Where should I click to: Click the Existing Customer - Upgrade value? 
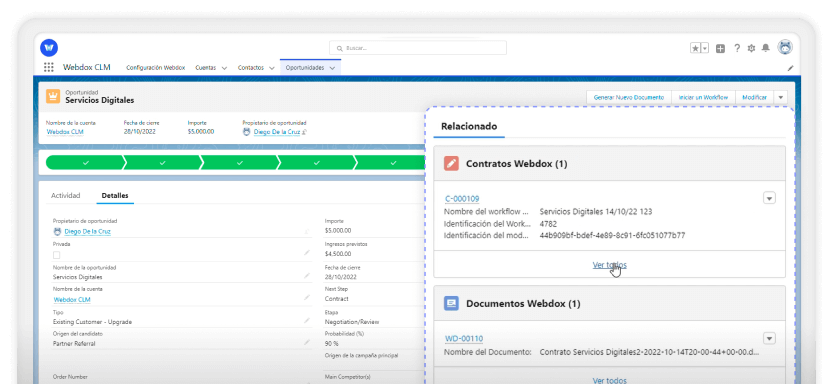click(92, 322)
